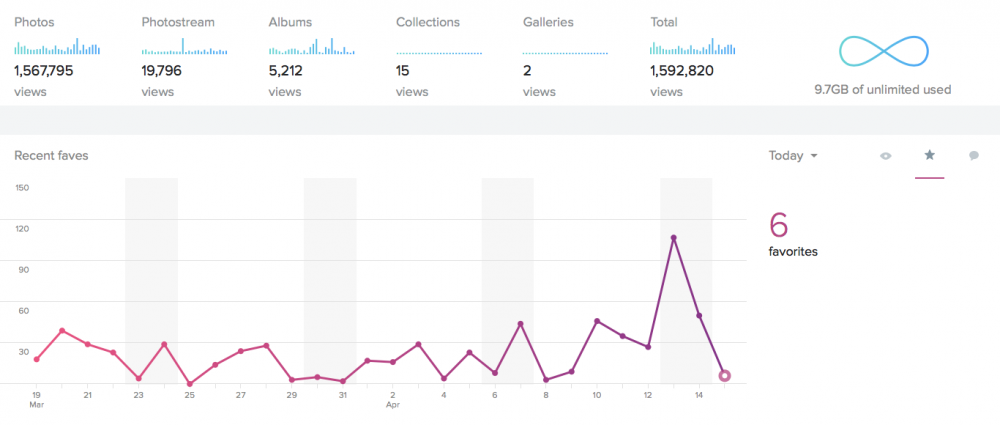Select the April 13 peak data point

point(673,238)
